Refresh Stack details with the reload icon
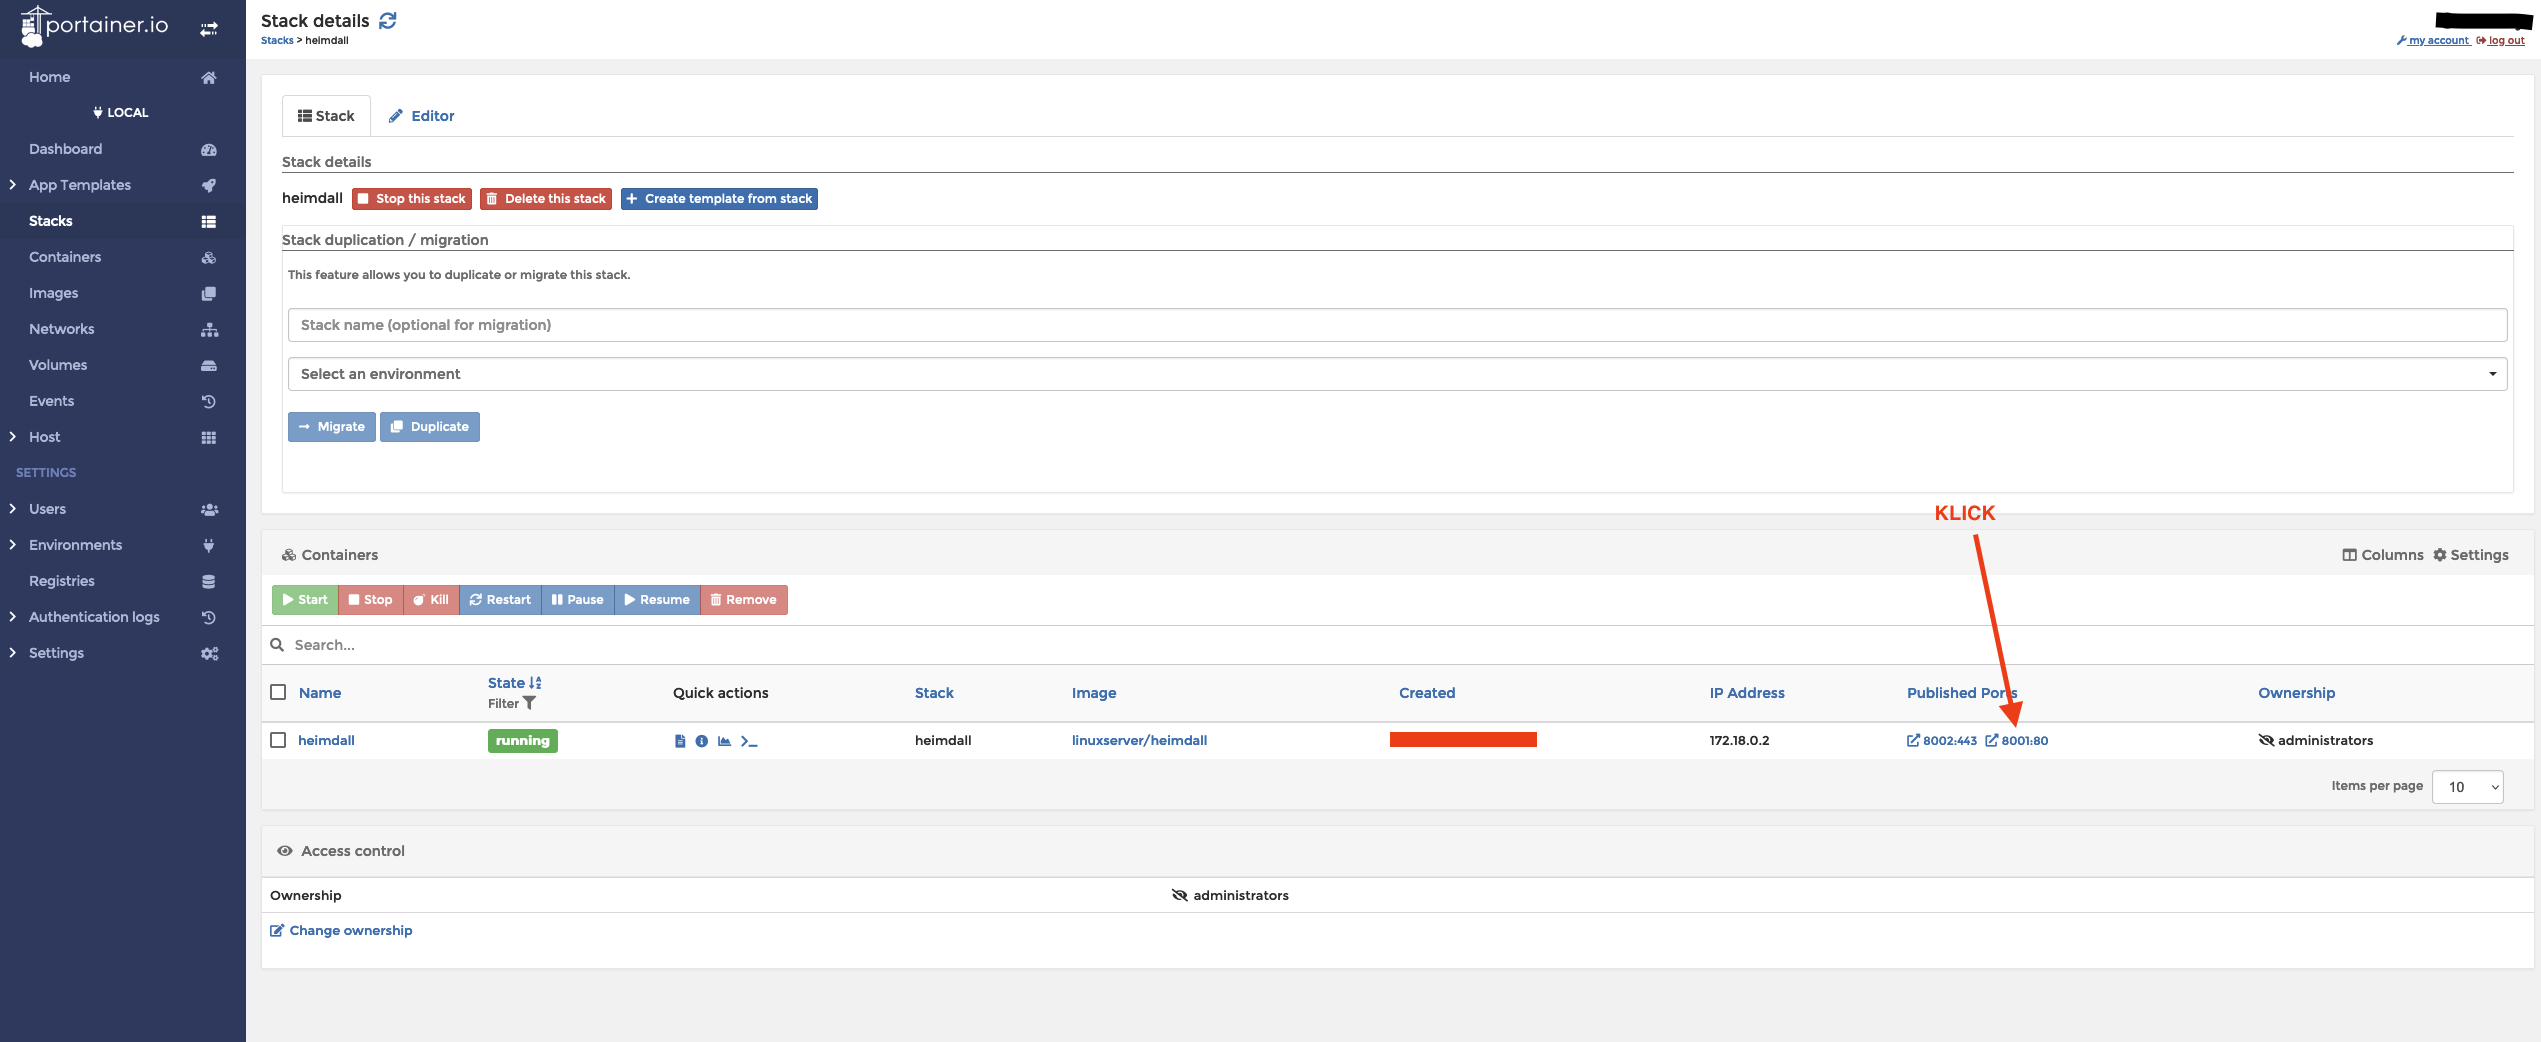The image size is (2541, 1042). coord(388,19)
